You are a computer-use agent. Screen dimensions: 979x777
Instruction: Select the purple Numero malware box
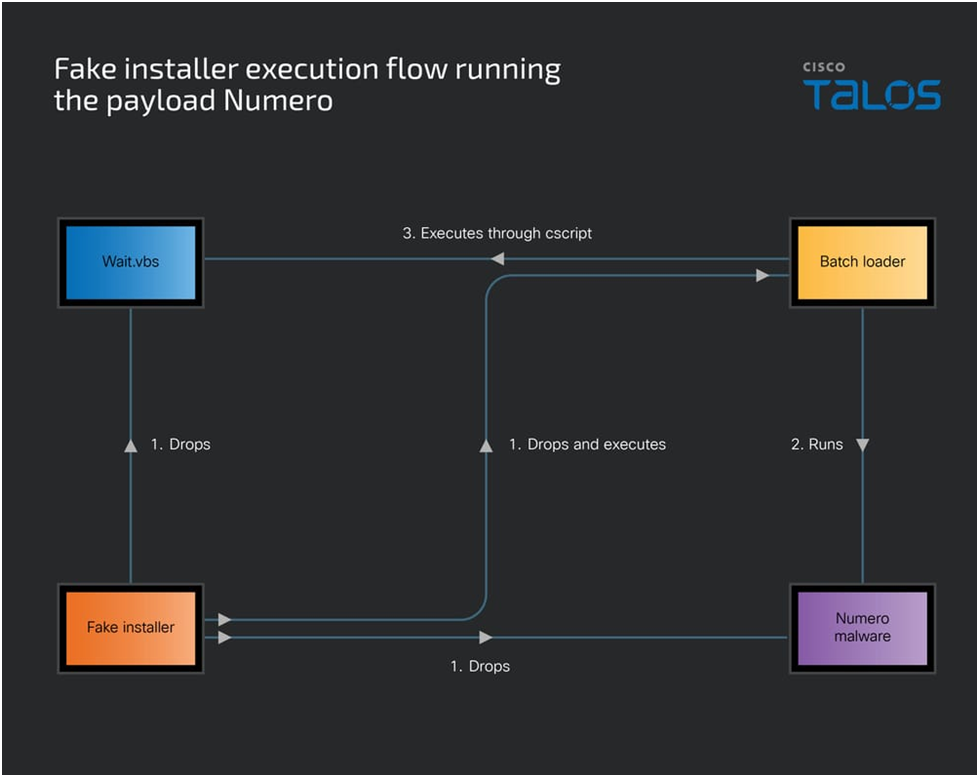click(x=862, y=628)
